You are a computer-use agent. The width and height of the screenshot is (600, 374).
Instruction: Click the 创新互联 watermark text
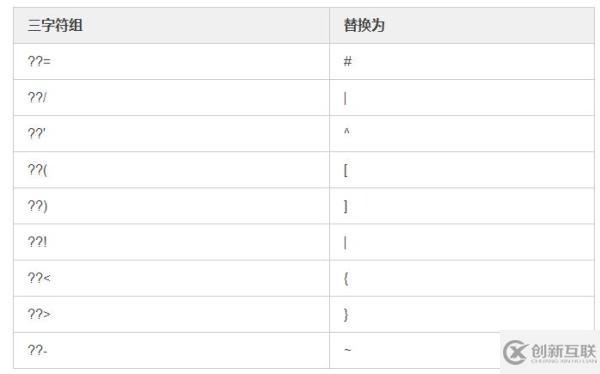click(x=563, y=351)
